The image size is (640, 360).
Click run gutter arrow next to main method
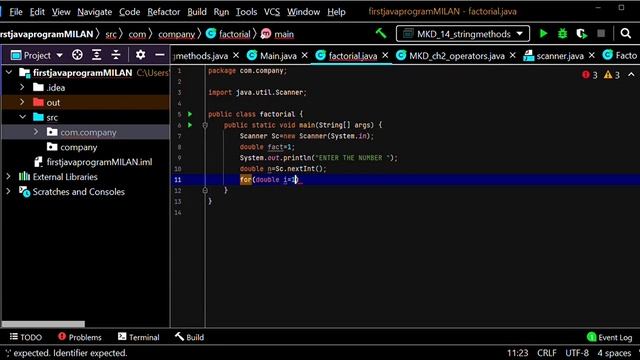190,125
